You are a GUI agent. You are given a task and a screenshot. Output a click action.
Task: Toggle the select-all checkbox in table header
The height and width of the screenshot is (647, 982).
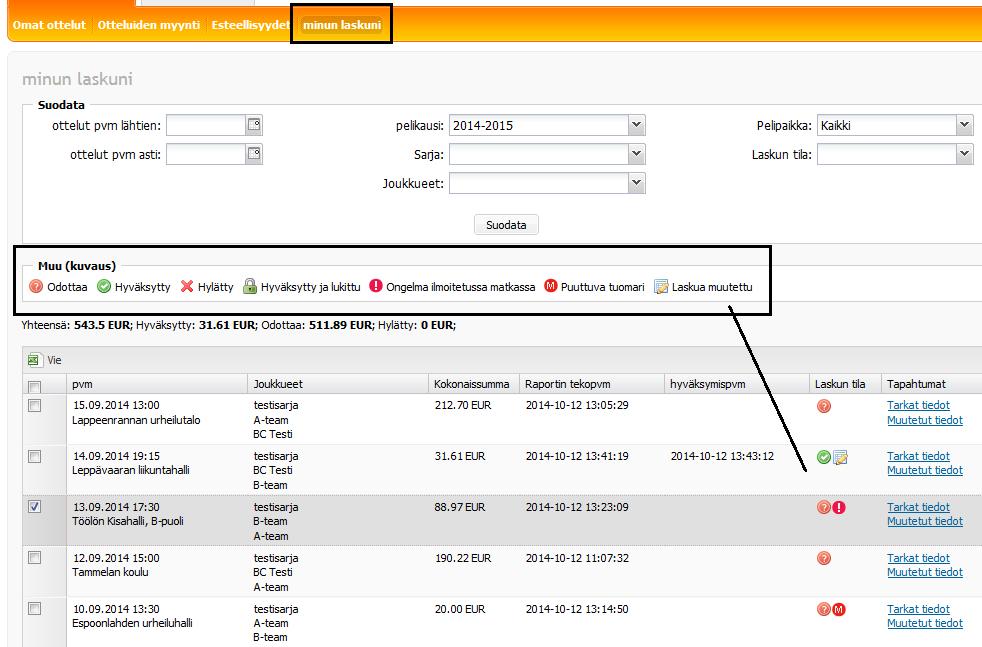pos(35,386)
